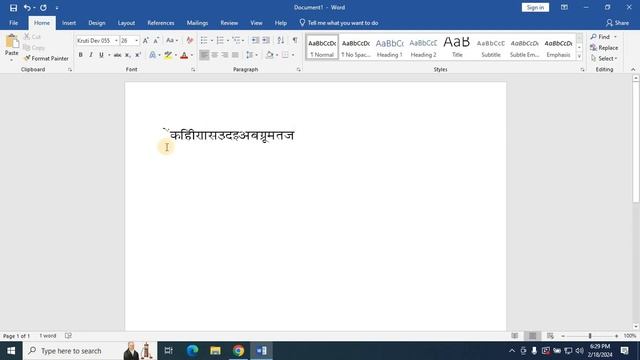Redo the last action
The width and height of the screenshot is (640, 360).
click(x=43, y=8)
